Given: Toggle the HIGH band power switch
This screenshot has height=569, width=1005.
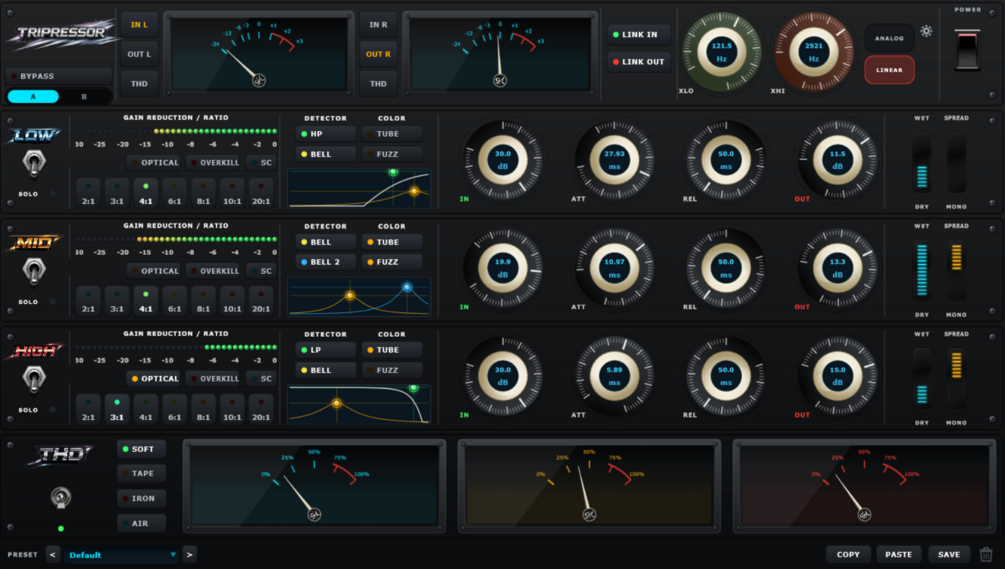Looking at the screenshot, I should click(33, 379).
